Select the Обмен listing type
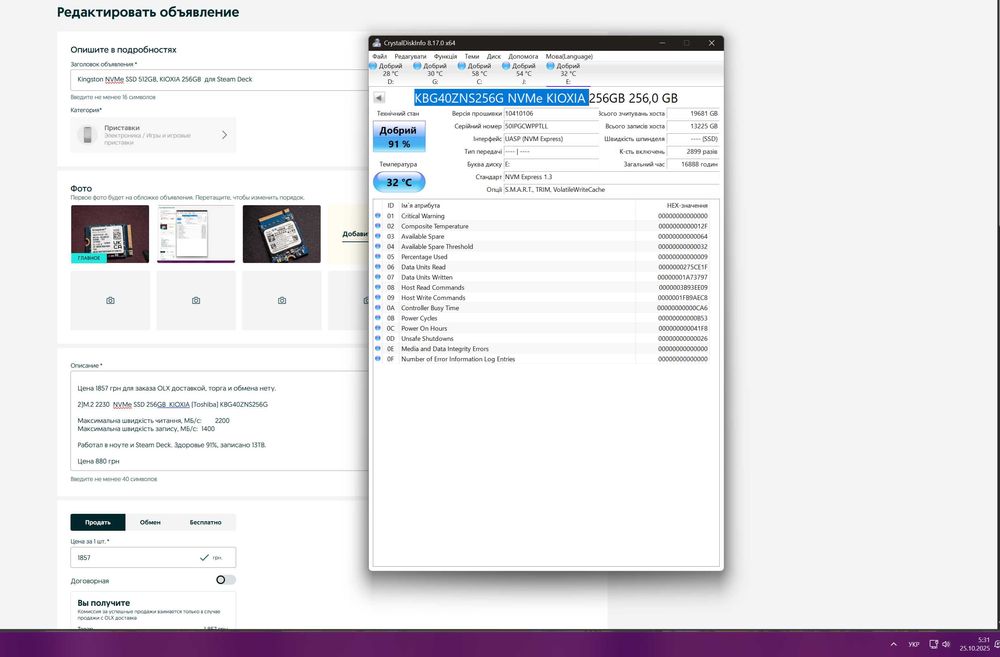This screenshot has height=657, width=1000. click(x=150, y=522)
